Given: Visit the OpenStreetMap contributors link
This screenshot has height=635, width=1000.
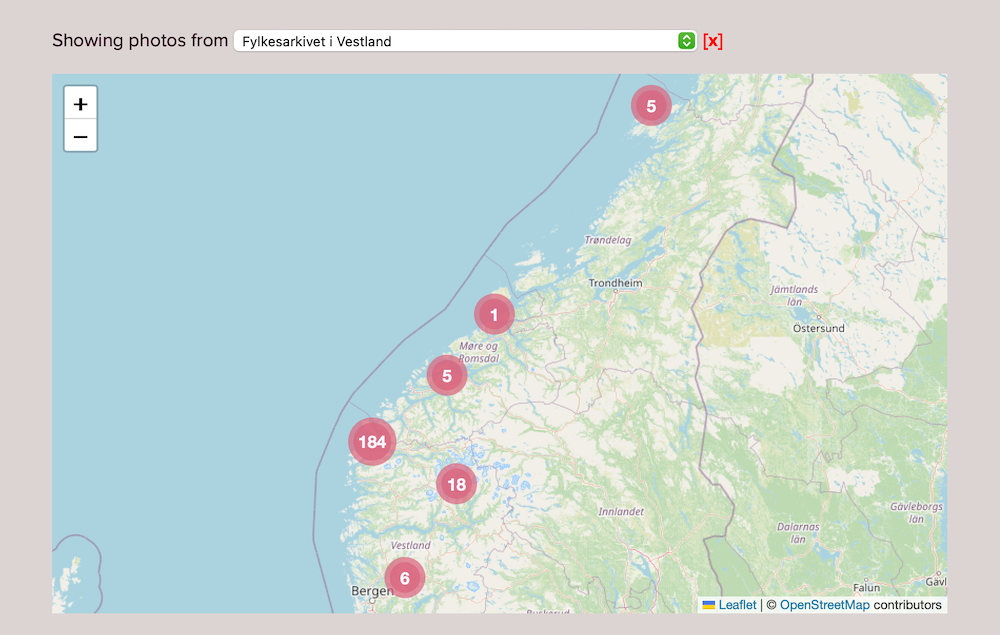Looking at the screenshot, I should (824, 605).
